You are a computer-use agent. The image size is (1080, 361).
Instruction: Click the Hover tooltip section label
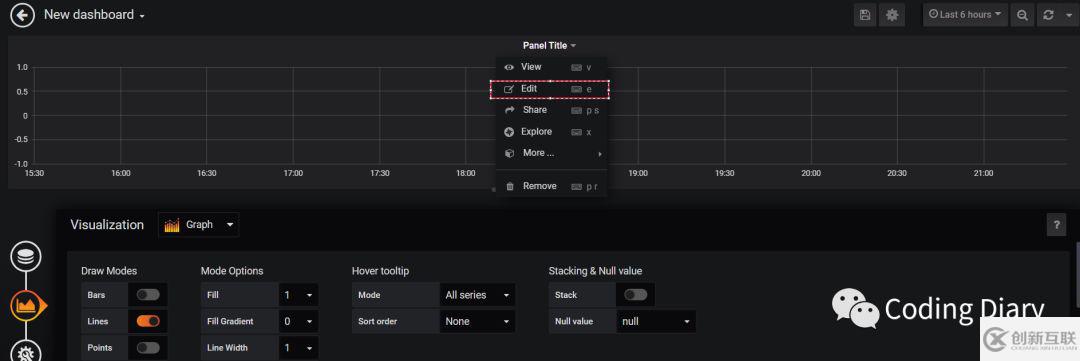tap(380, 271)
